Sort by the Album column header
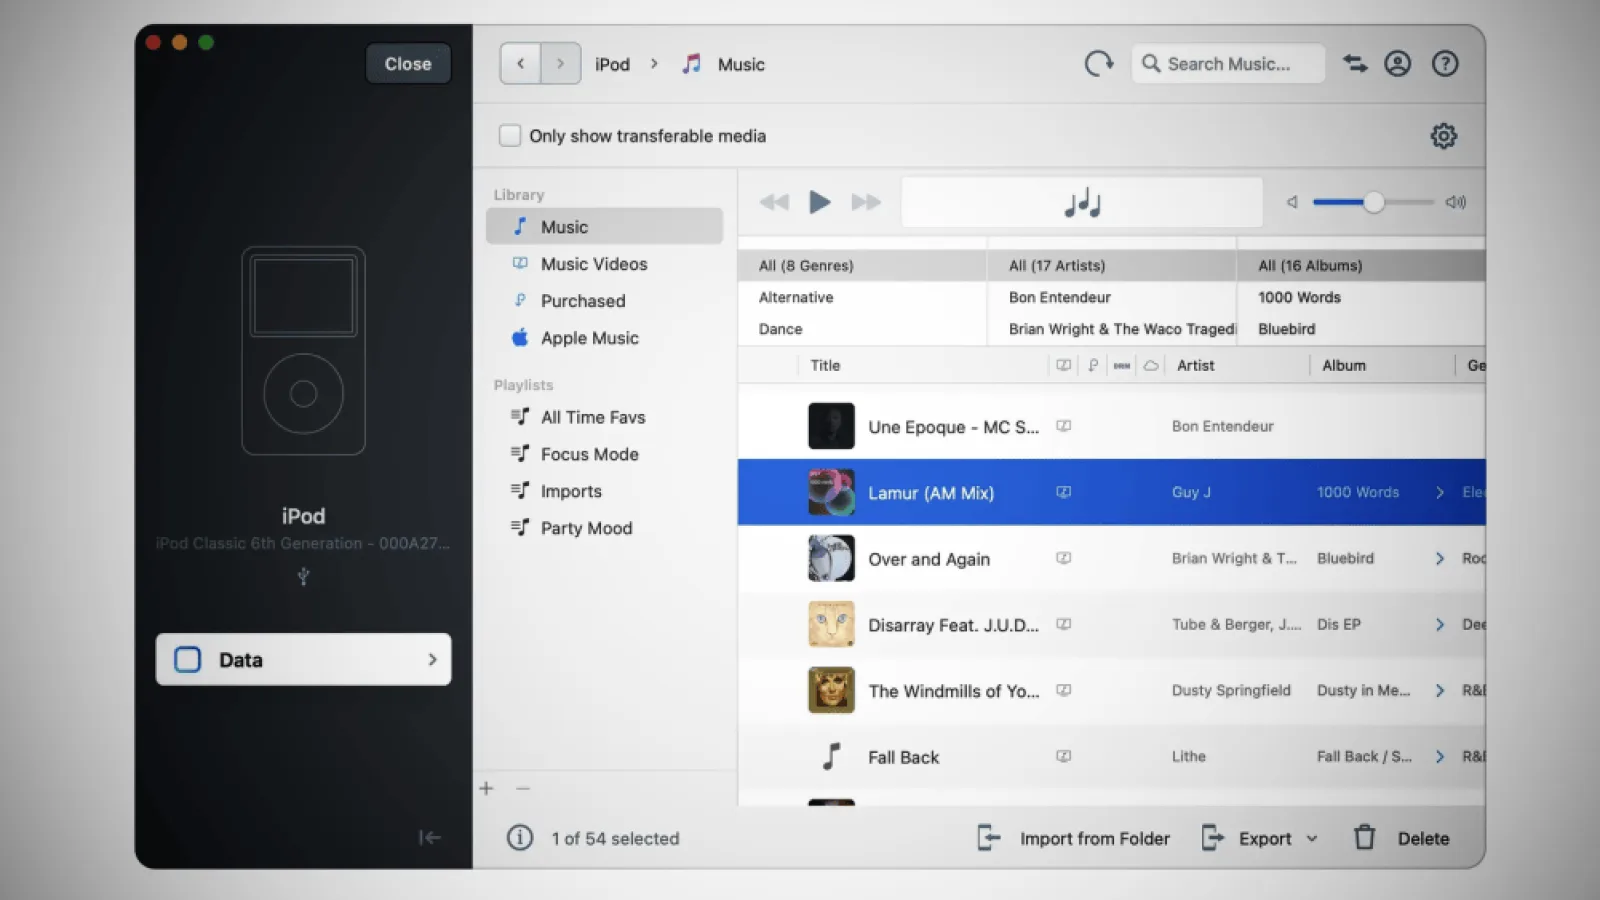 pos(1343,366)
